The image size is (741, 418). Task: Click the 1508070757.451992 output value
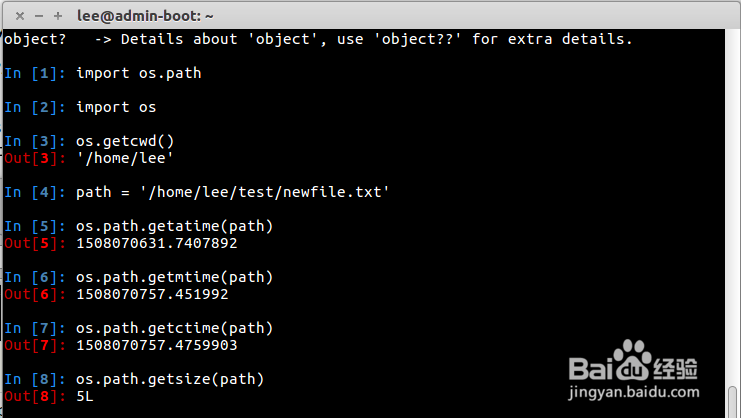pos(152,294)
